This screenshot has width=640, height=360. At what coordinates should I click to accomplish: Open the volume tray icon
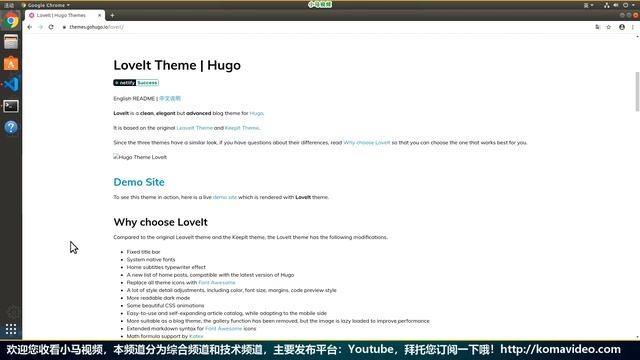pyautogui.click(x=616, y=5)
